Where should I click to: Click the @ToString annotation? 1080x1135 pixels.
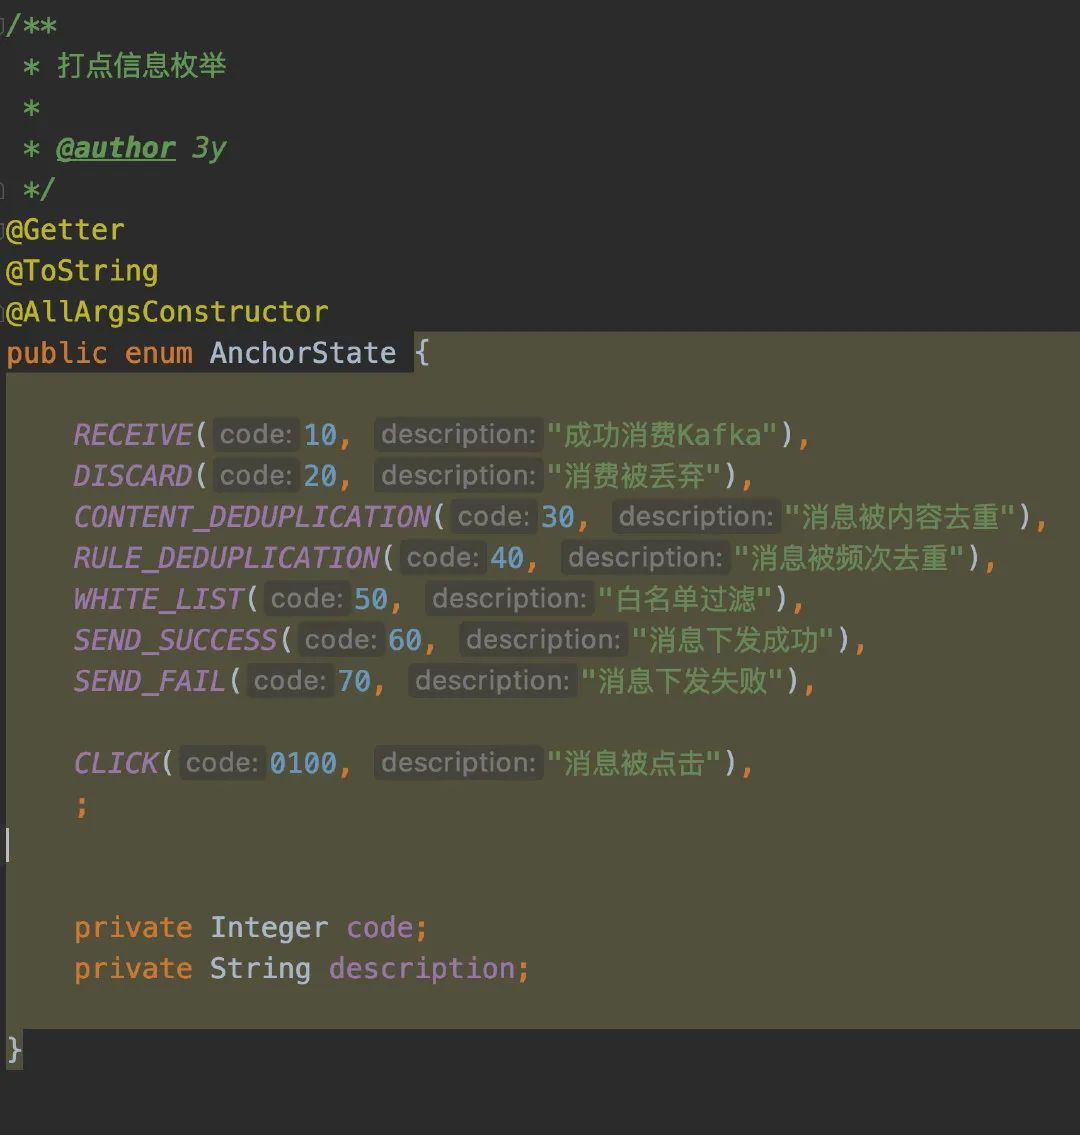click(x=82, y=271)
